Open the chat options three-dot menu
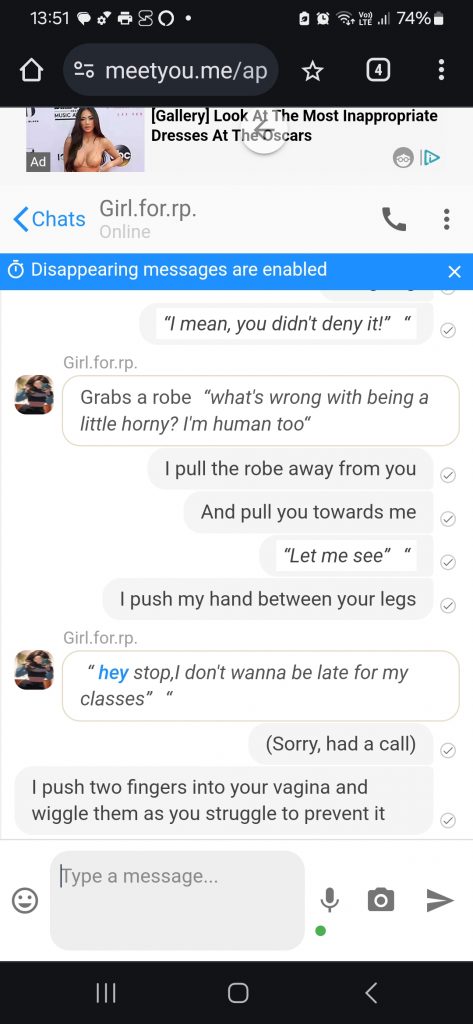Viewport: 473px width, 1024px height. [x=446, y=219]
